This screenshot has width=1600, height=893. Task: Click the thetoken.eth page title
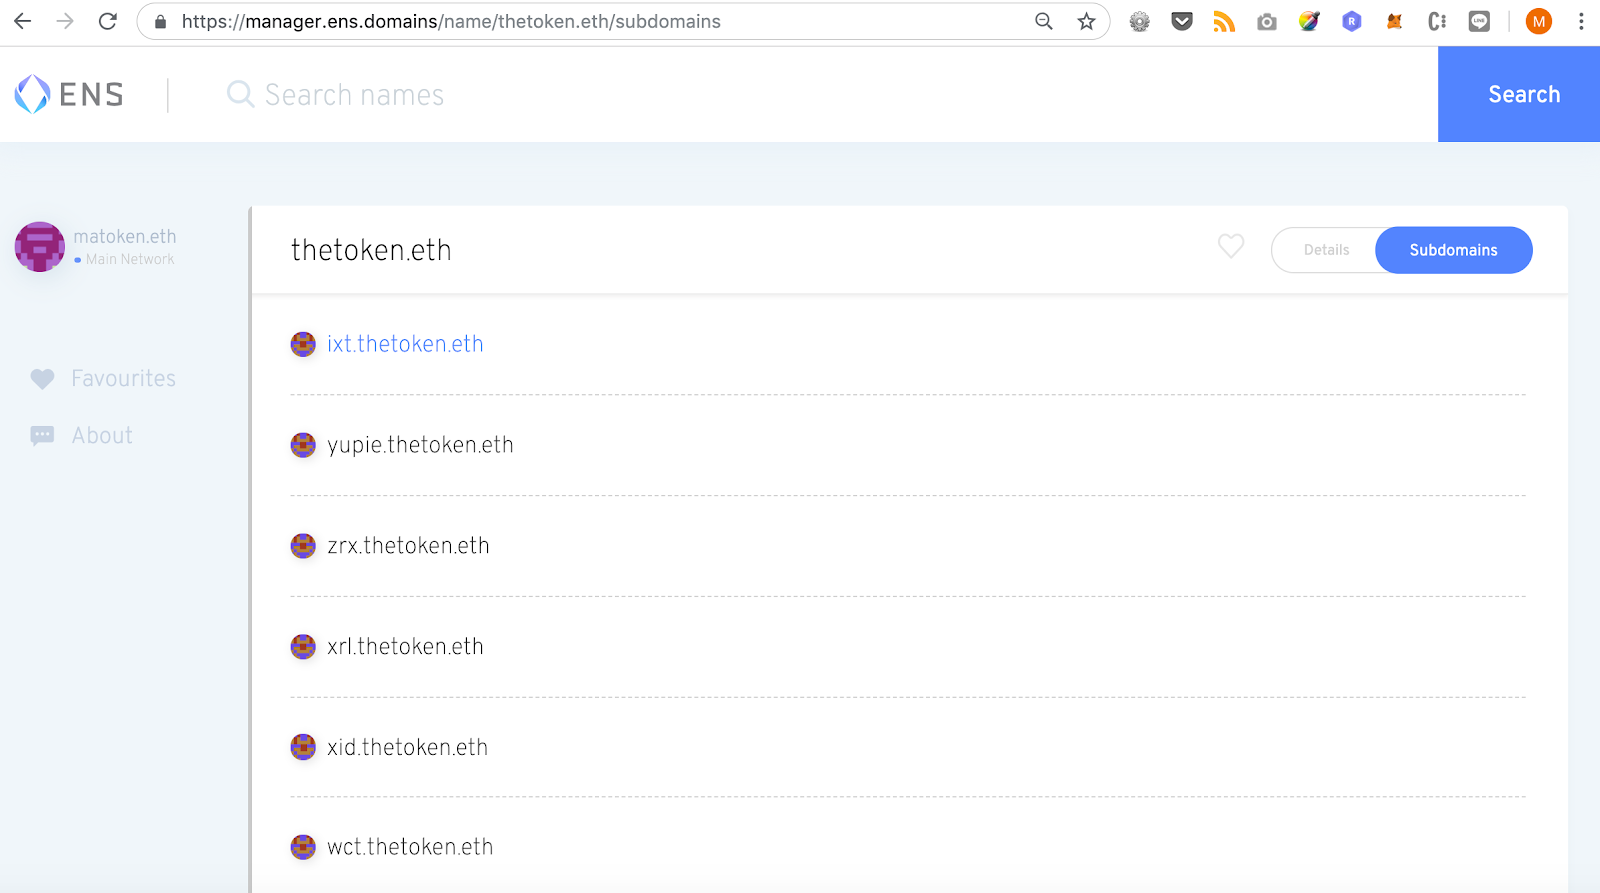[x=371, y=250]
